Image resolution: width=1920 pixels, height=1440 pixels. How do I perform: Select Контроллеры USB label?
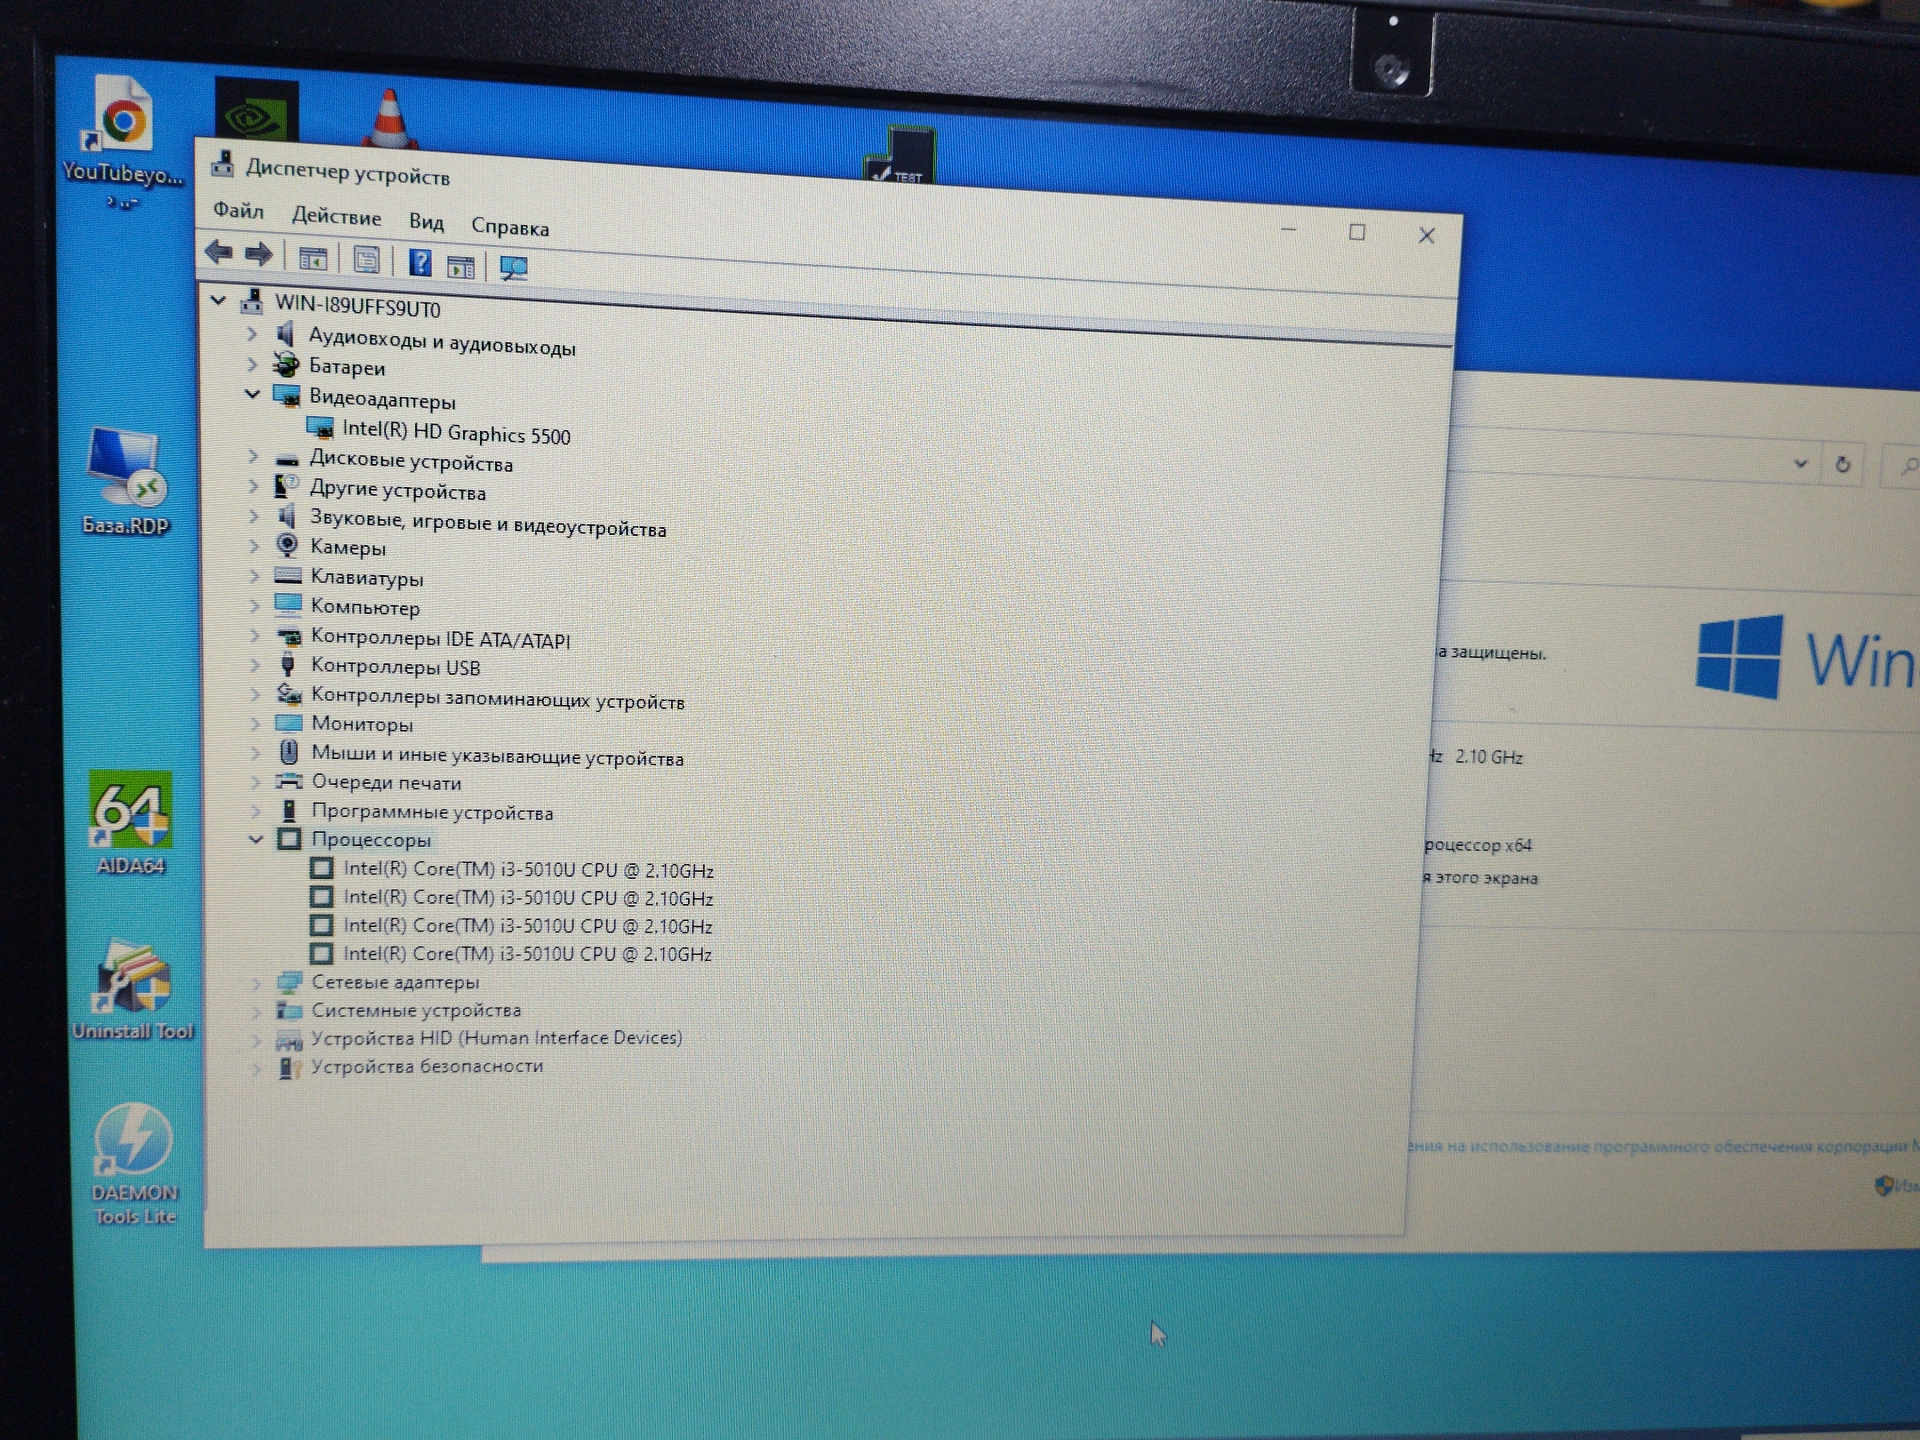coord(395,666)
